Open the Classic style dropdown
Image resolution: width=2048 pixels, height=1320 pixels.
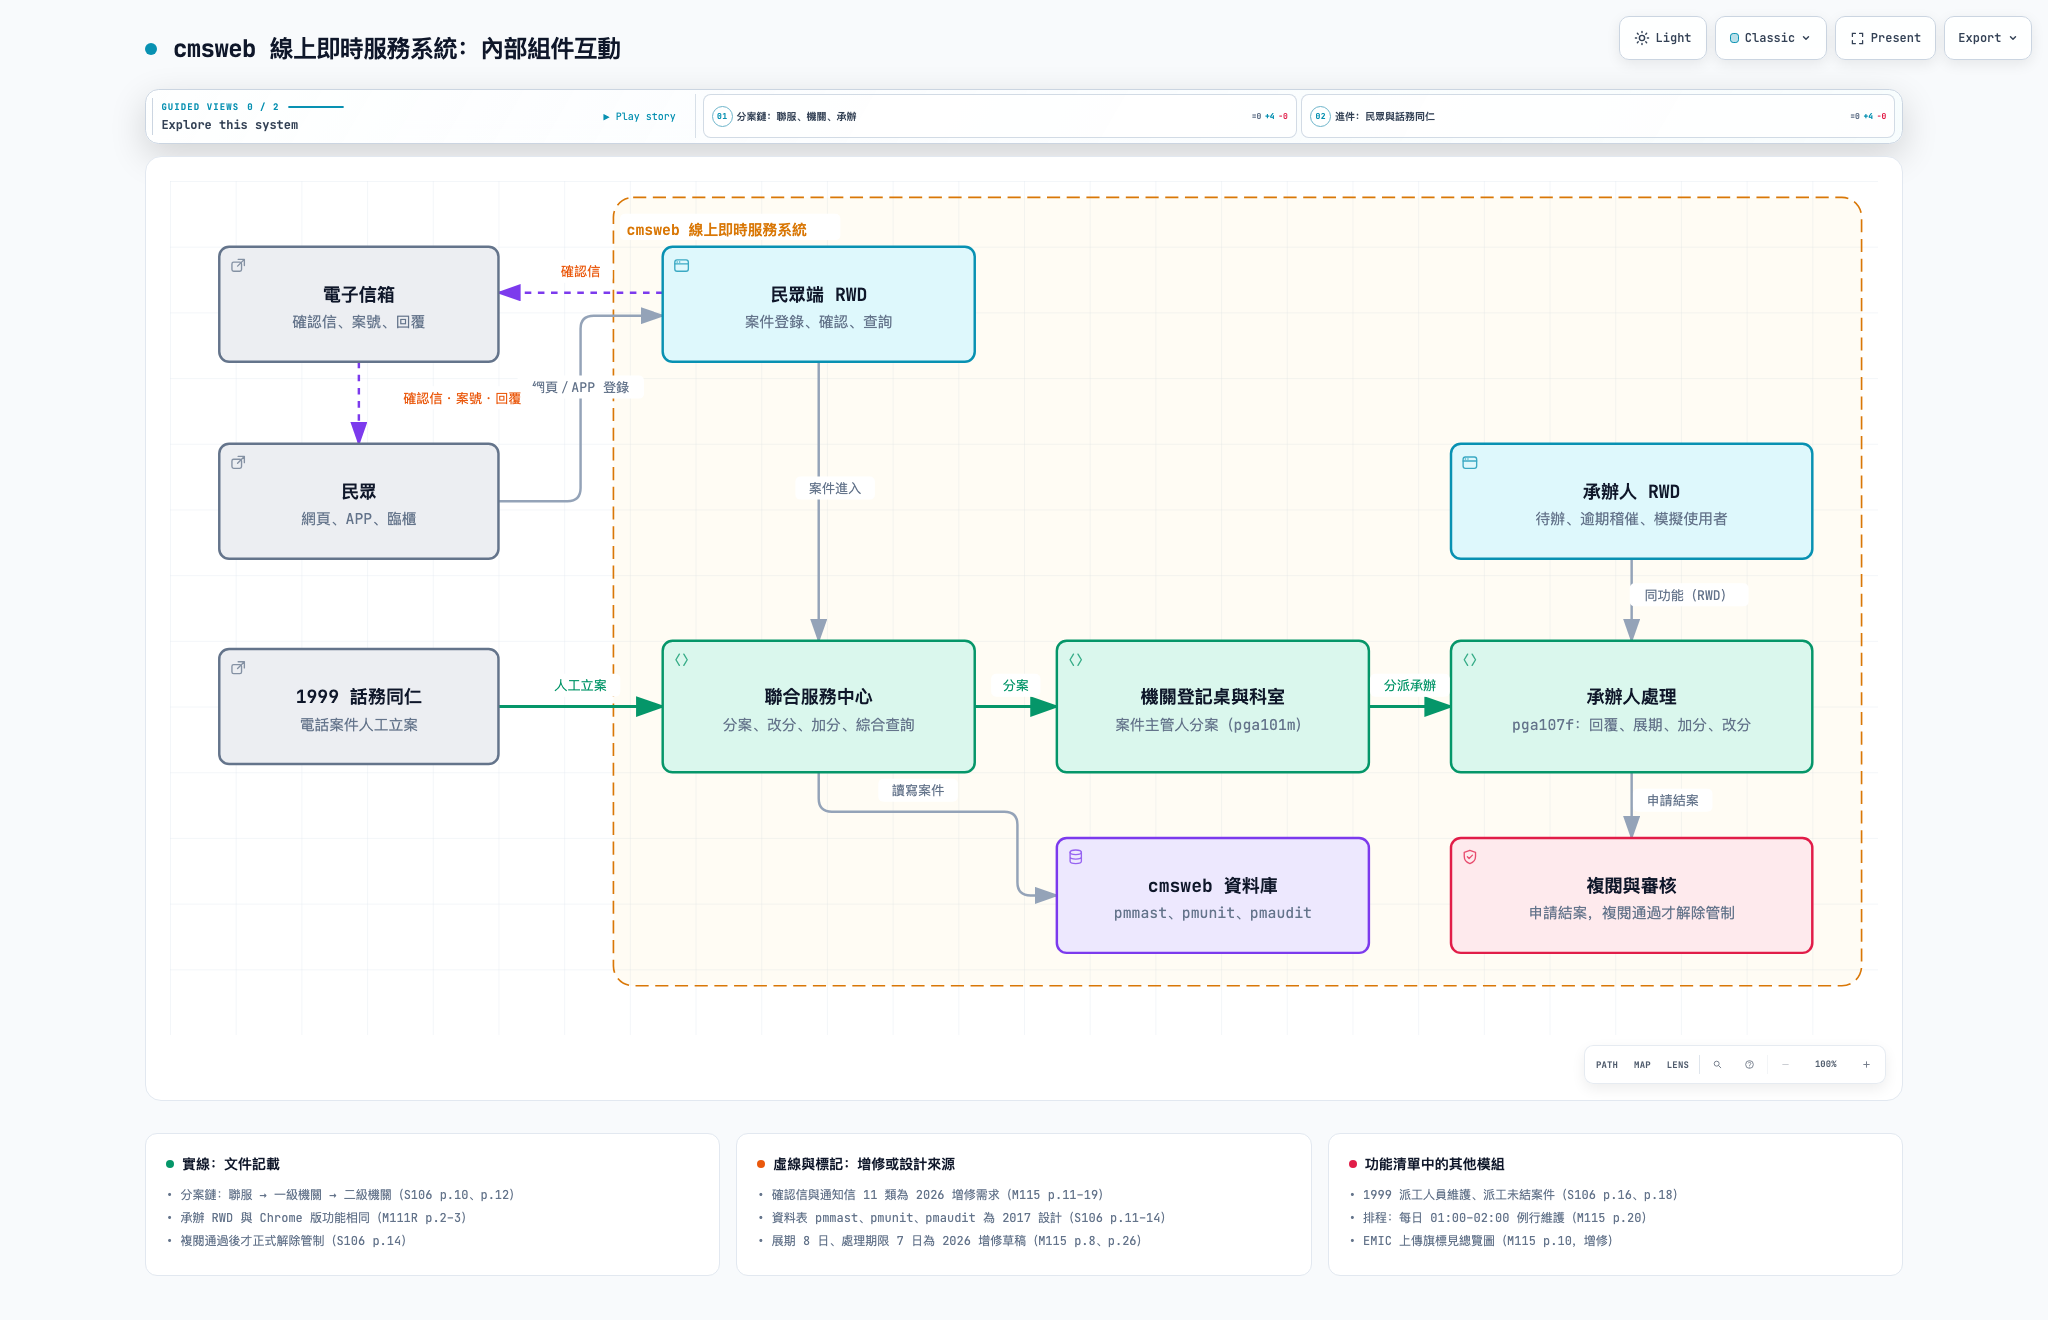point(1770,38)
